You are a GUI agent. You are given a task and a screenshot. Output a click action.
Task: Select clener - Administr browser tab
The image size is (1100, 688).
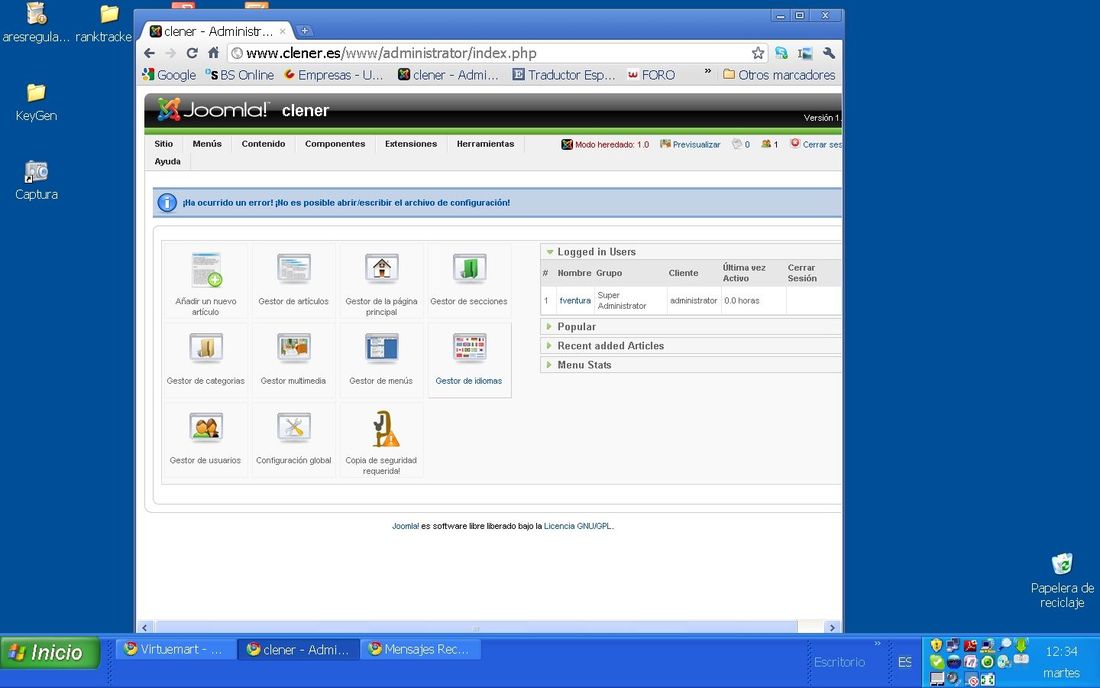pyautogui.click(x=217, y=31)
